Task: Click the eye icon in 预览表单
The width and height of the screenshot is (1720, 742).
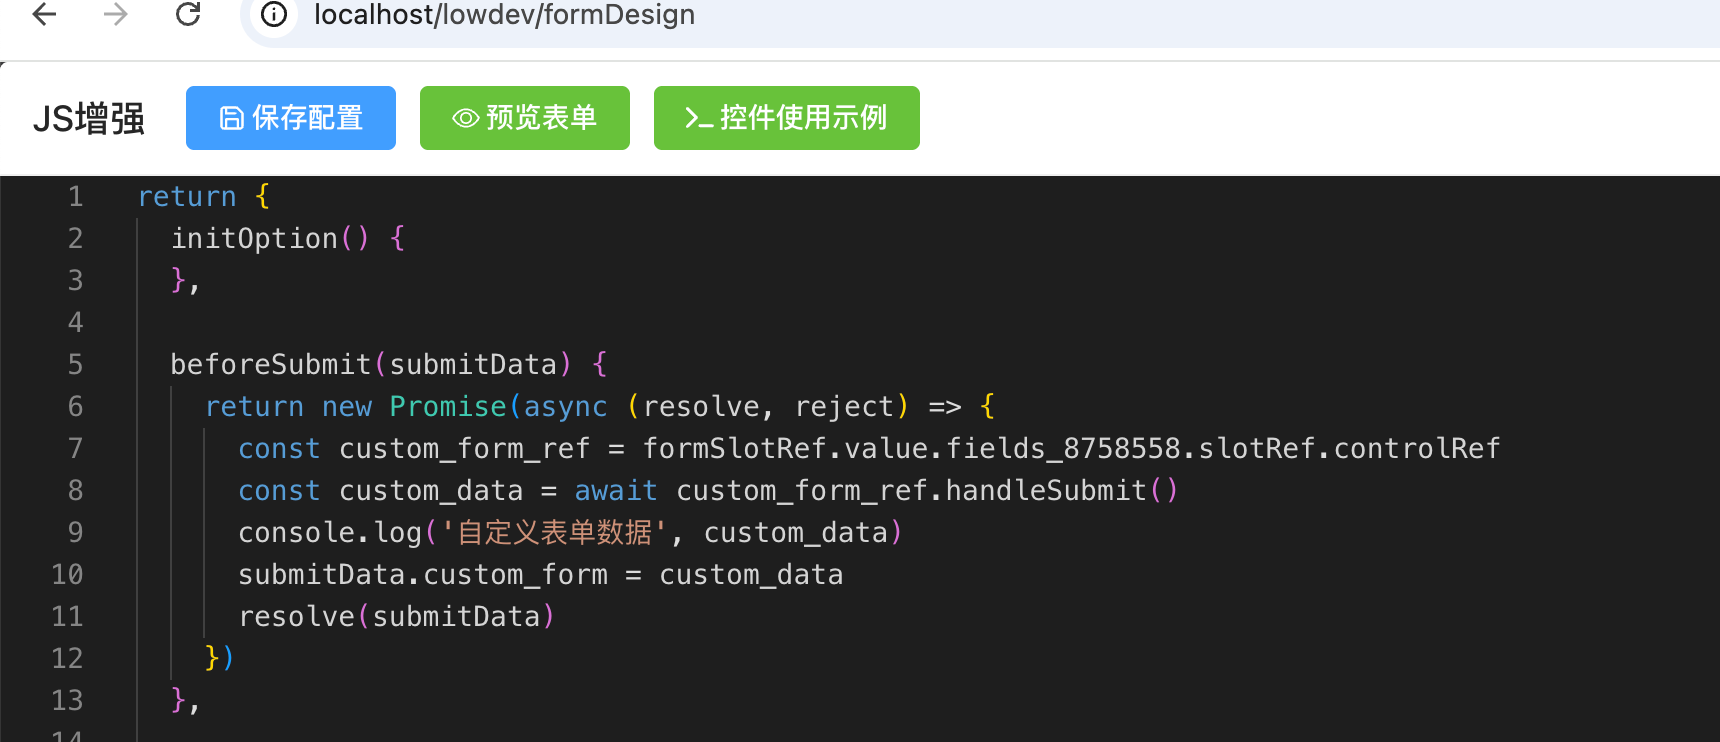Action: click(465, 118)
